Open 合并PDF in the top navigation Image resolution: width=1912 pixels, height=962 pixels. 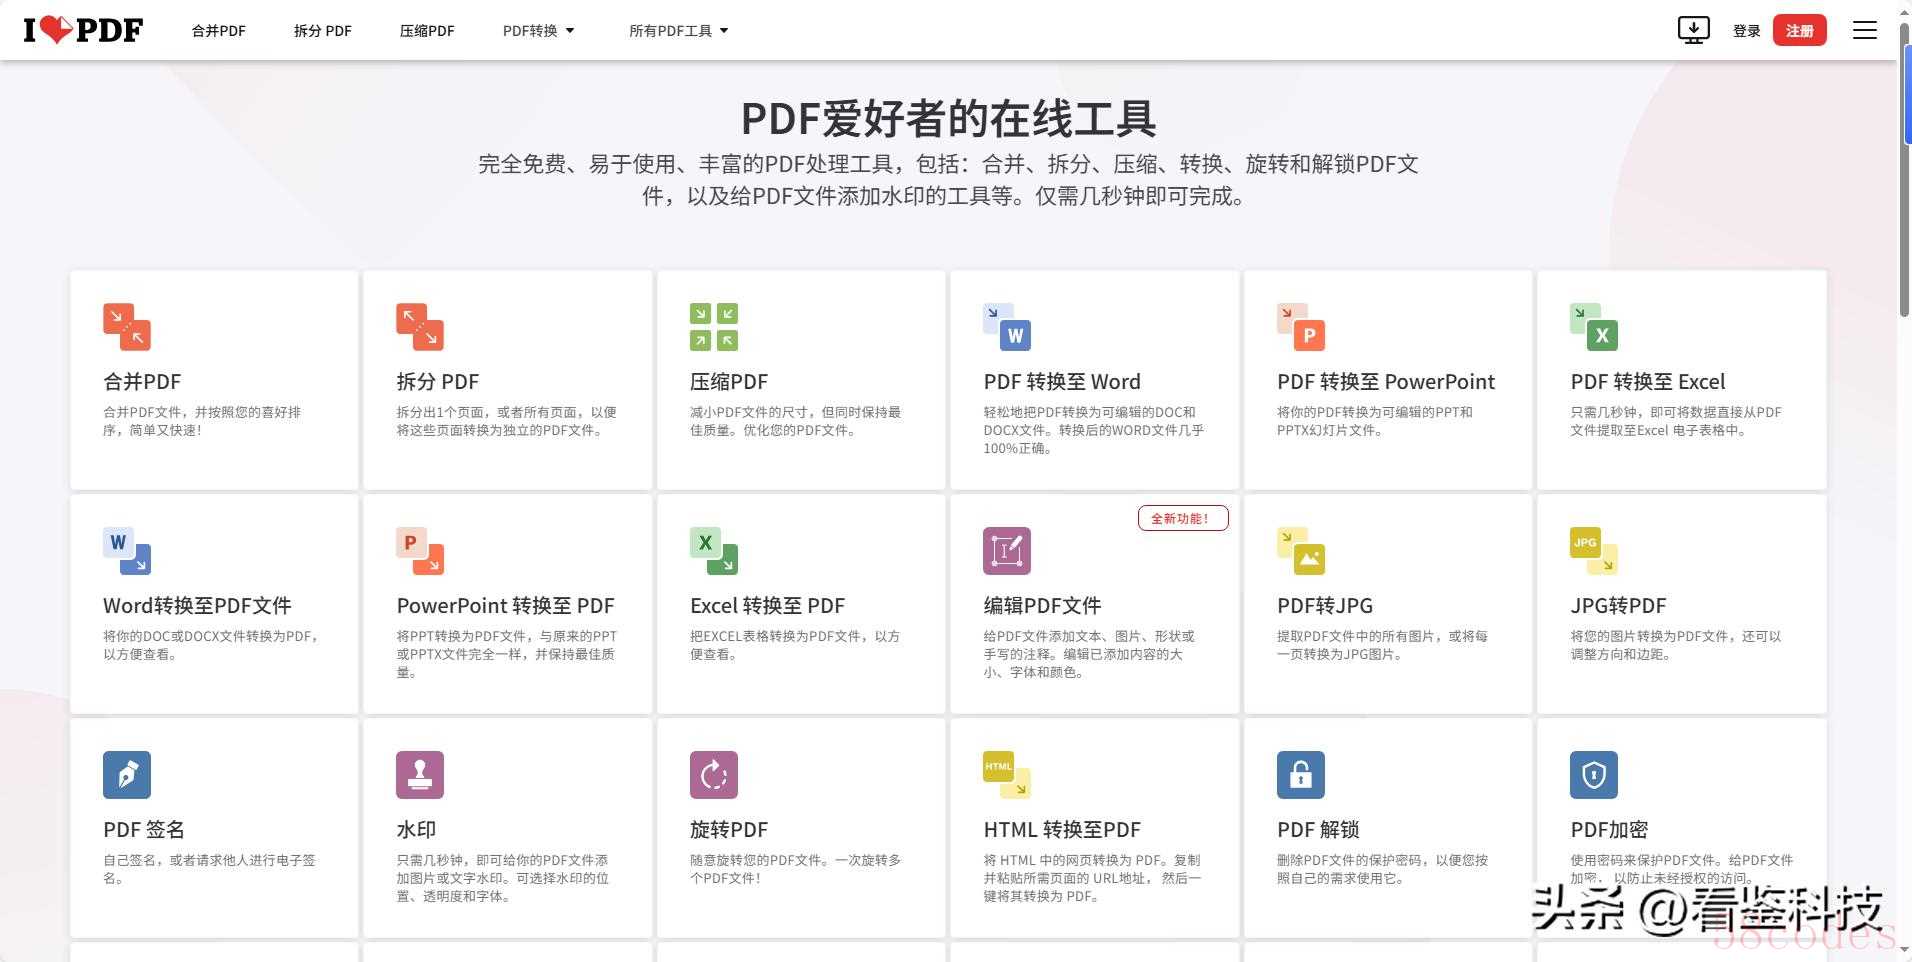click(x=219, y=31)
